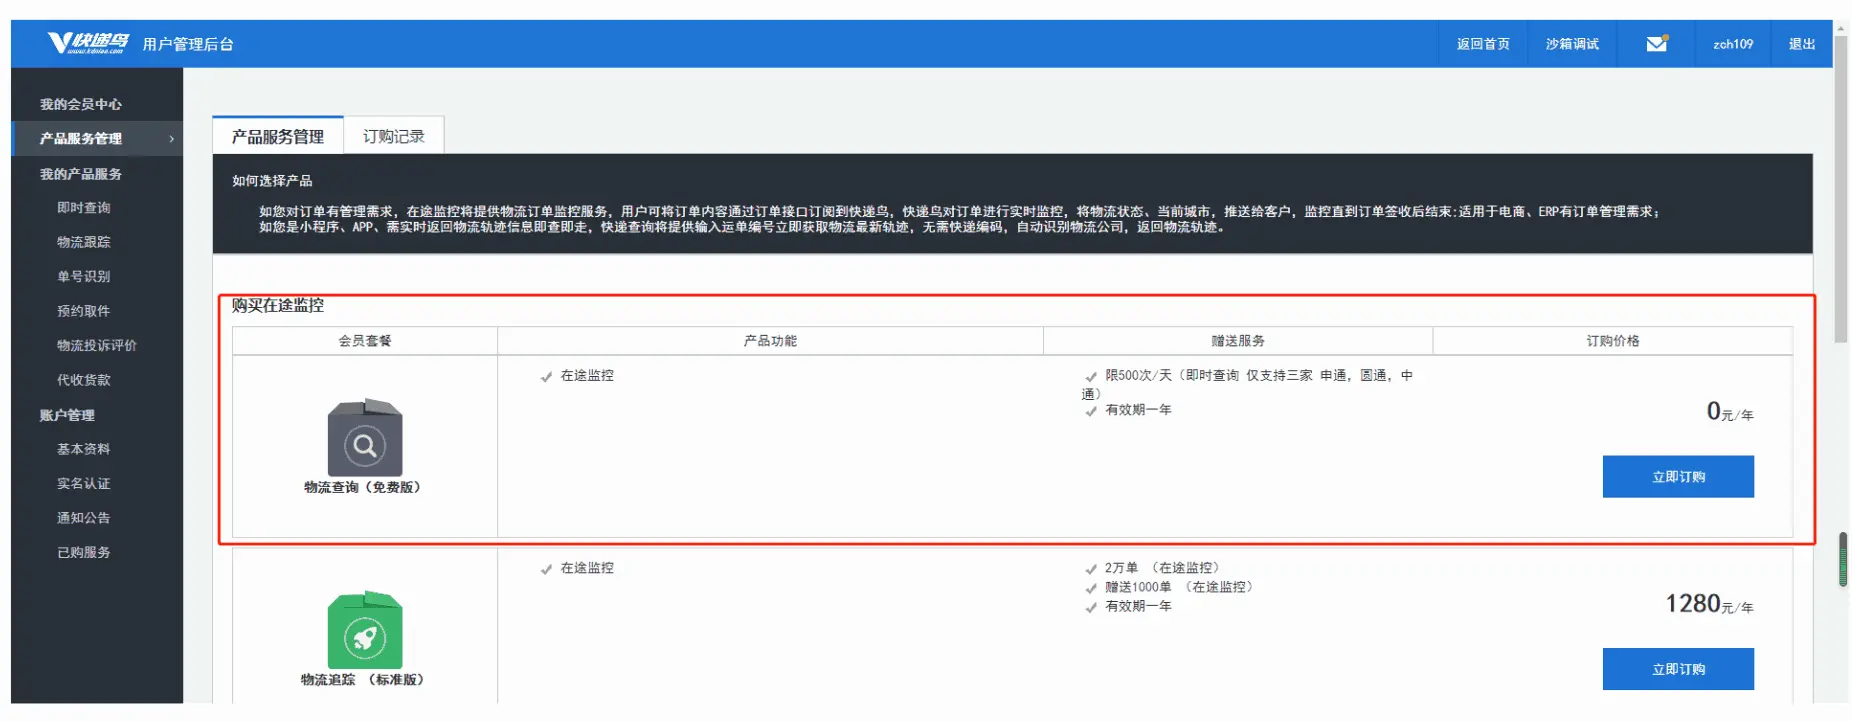Image resolution: width=1852 pixels, height=721 pixels.
Task: Click 立即订购 for 1280元 standard plan
Action: [x=1677, y=669]
